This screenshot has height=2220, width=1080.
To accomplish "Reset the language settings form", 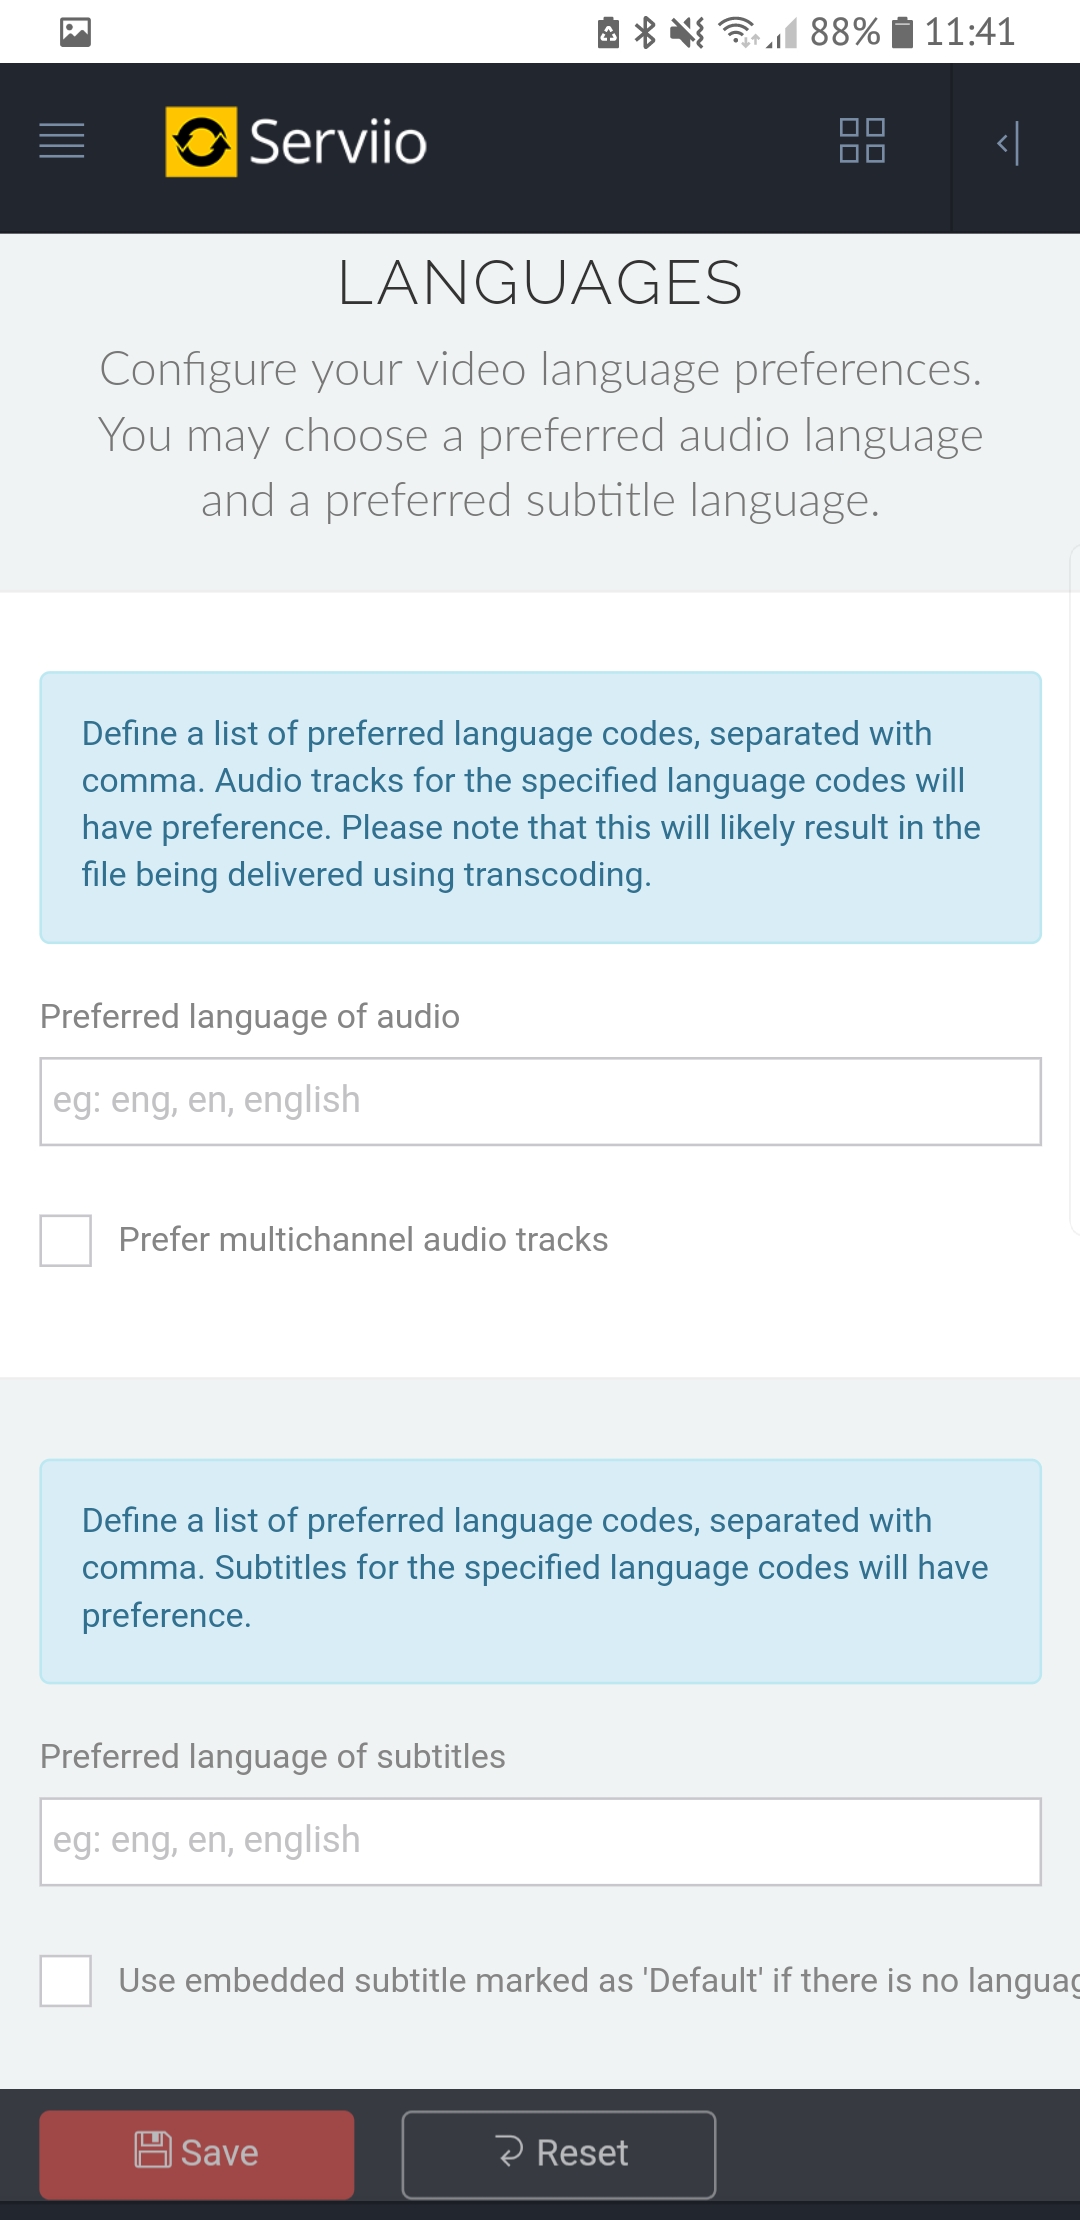I will [558, 2154].
